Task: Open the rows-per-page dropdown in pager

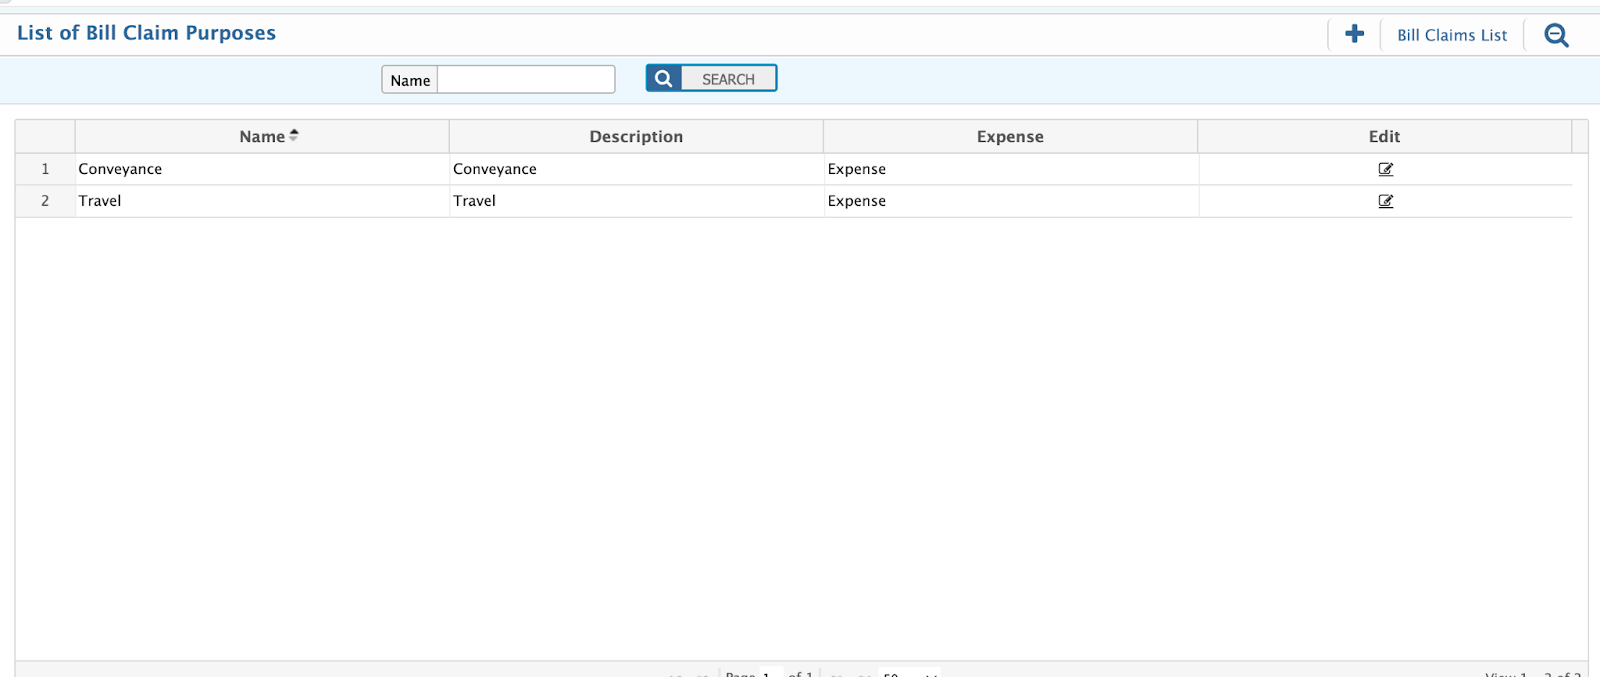Action: 909,673
